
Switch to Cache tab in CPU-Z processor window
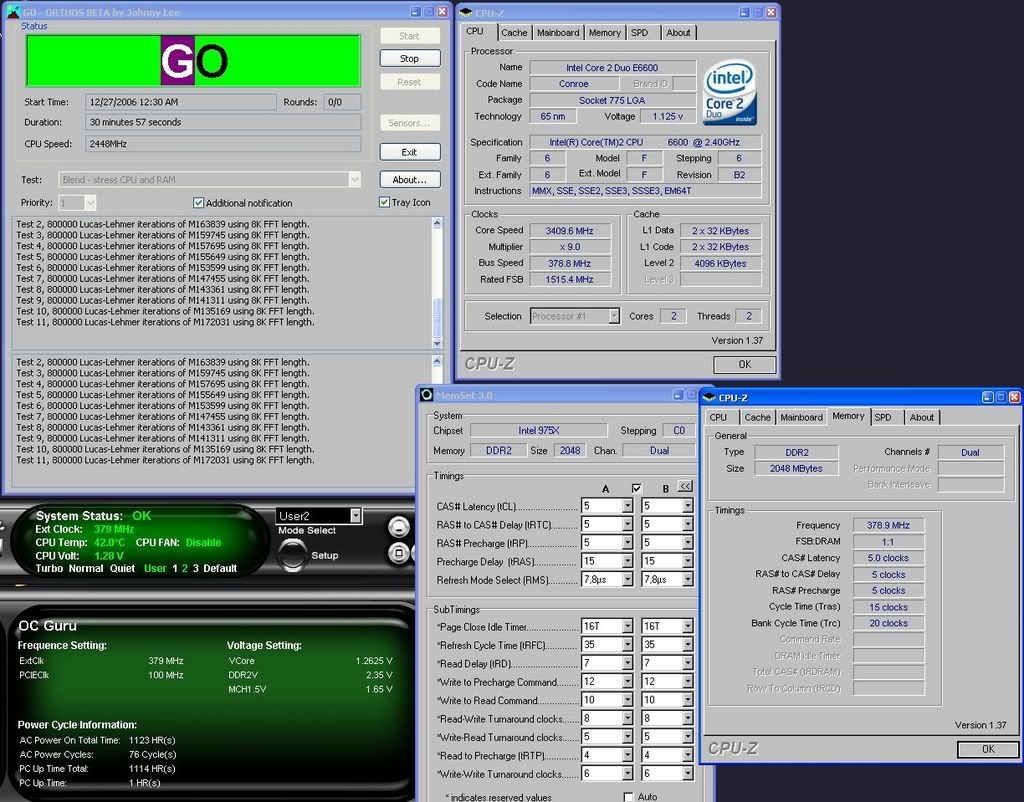click(514, 33)
